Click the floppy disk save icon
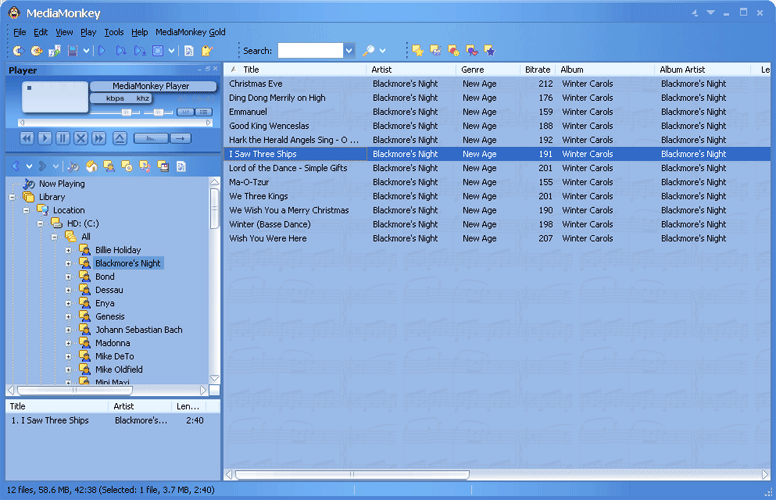 pos(73,50)
